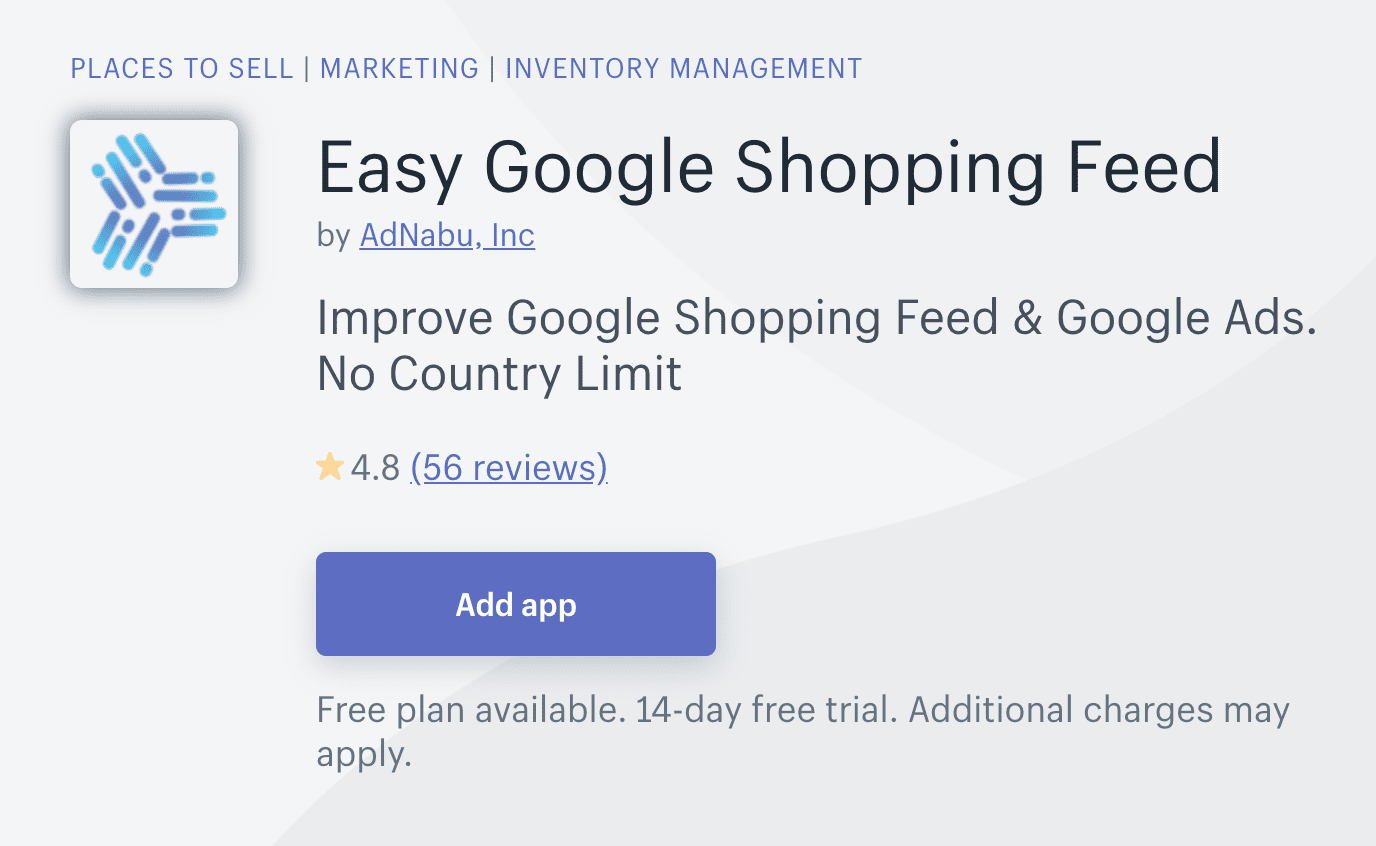Click the Easy Google Shopping Feed title
The image size is (1376, 846).
point(768,166)
